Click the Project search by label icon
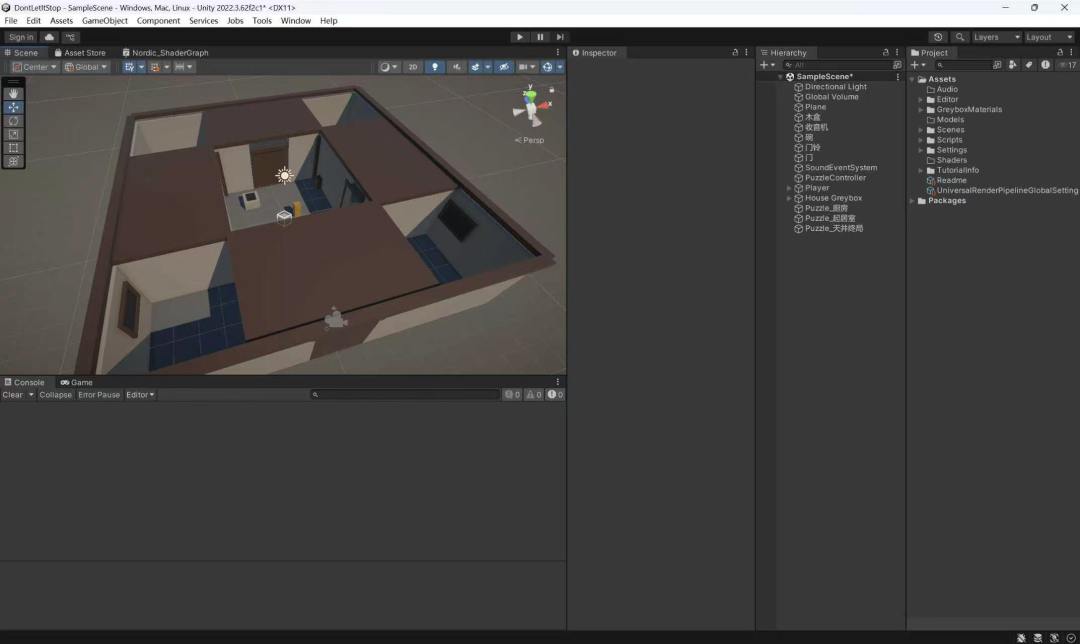This screenshot has width=1080, height=644. 1029,65
